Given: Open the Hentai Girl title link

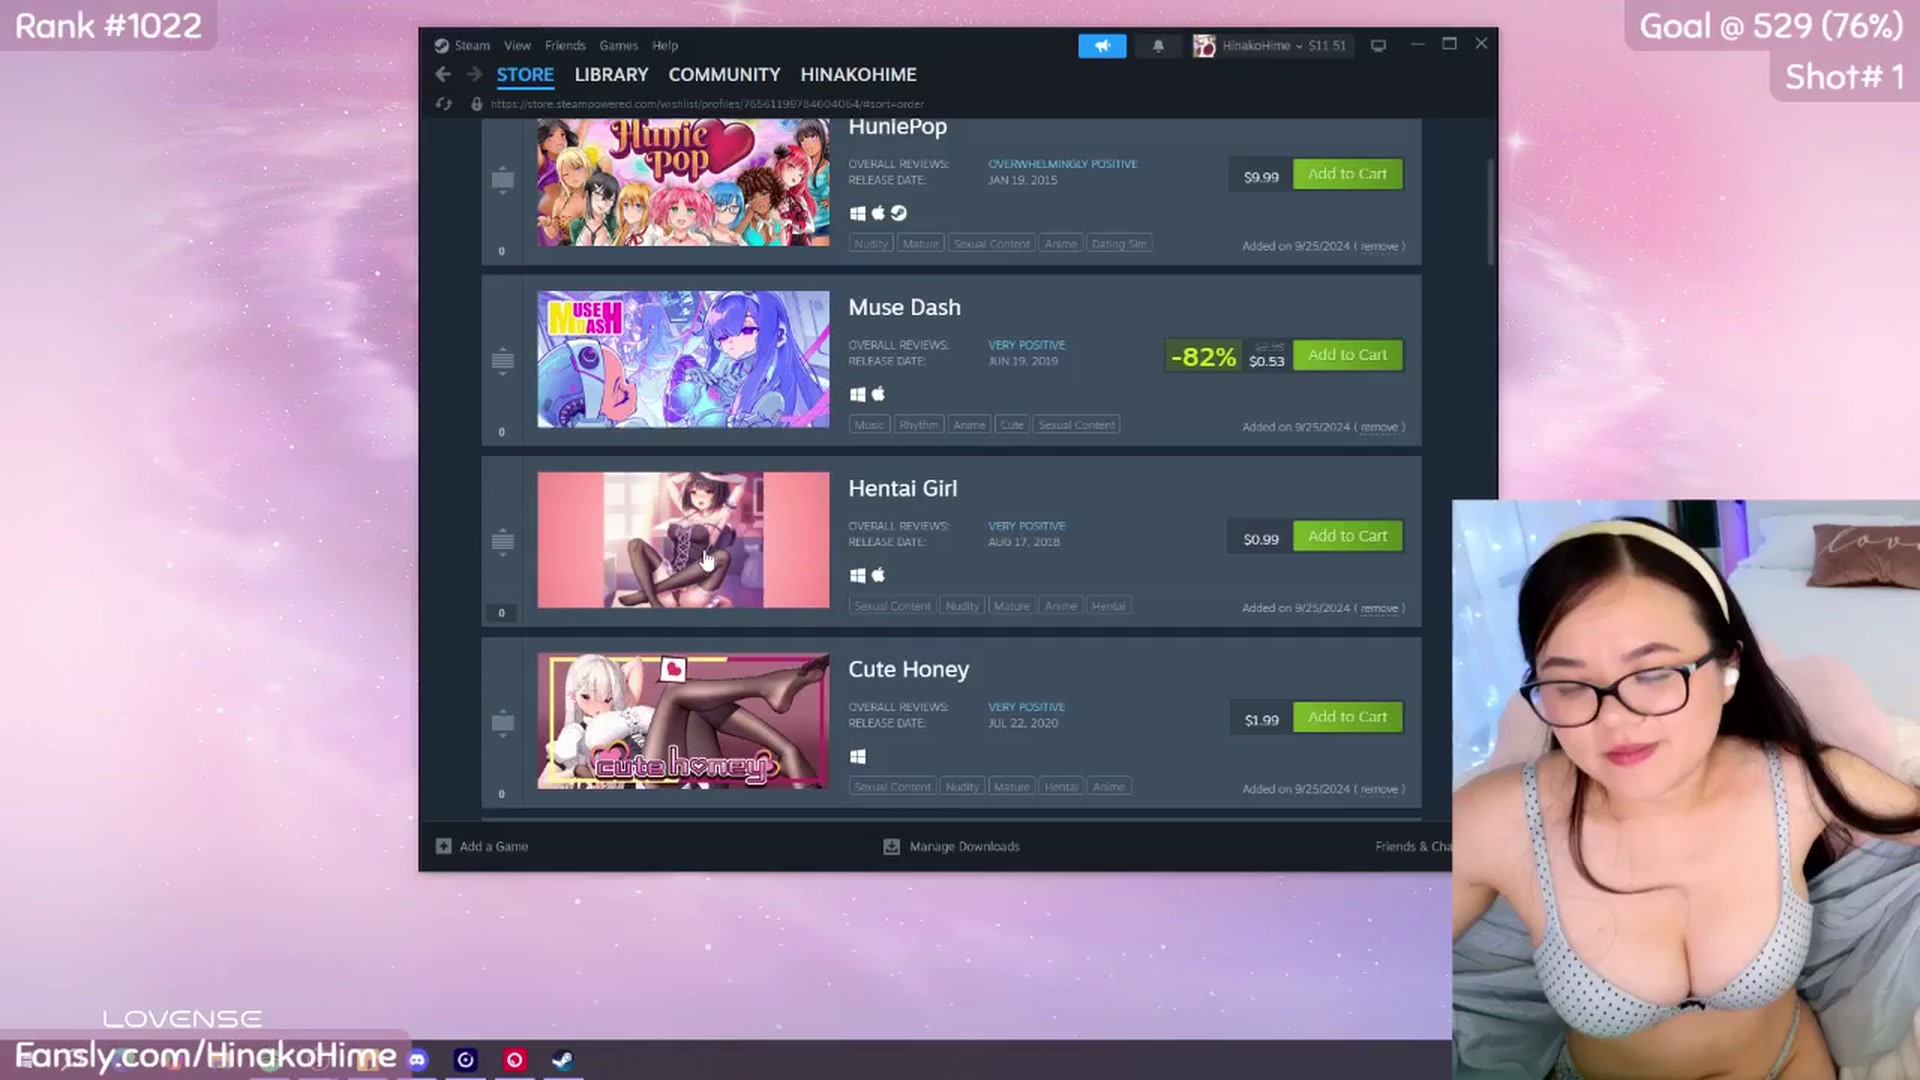Looking at the screenshot, I should (903, 489).
